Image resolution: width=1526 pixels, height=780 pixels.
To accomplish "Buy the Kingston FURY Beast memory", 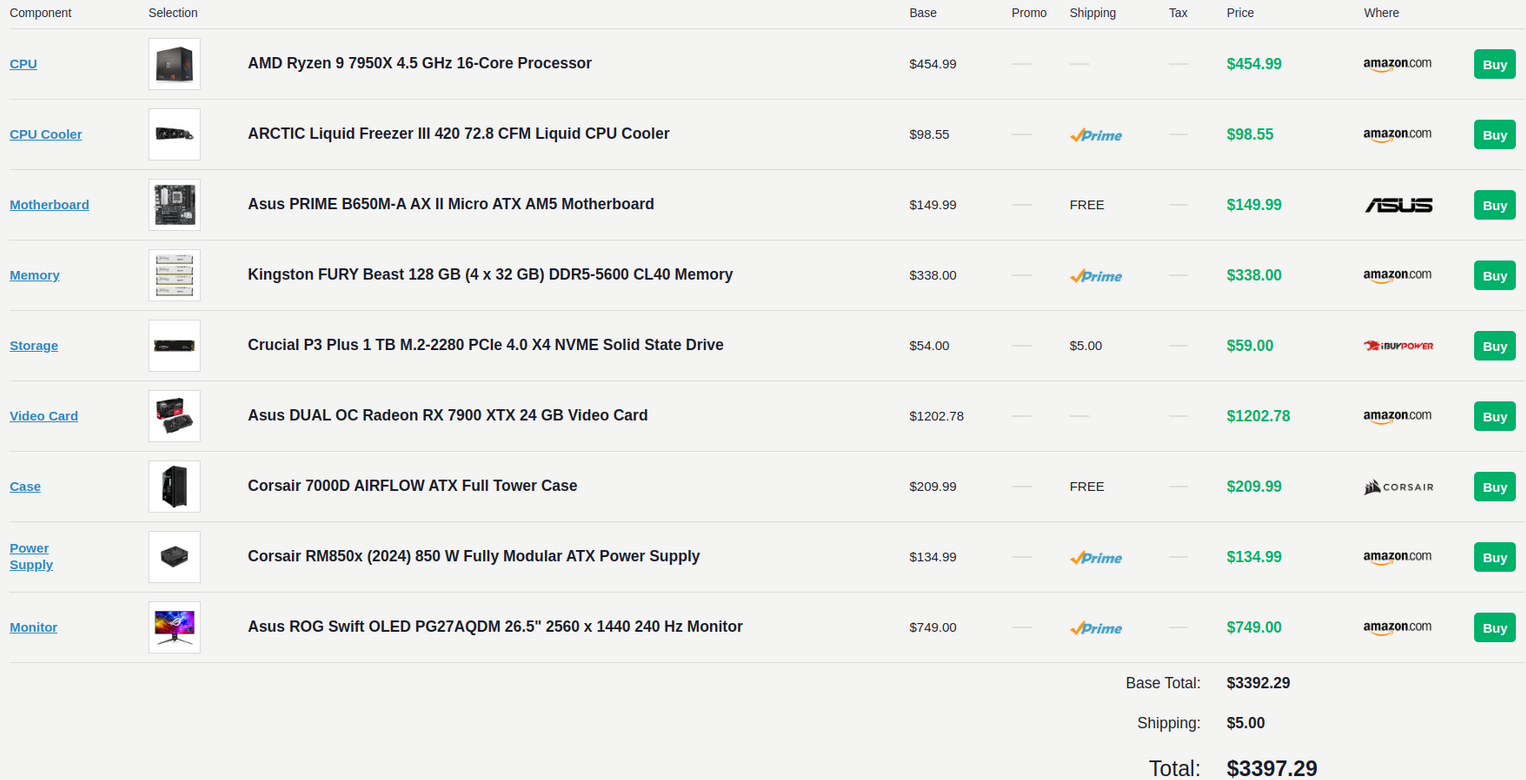I will [1494, 276].
